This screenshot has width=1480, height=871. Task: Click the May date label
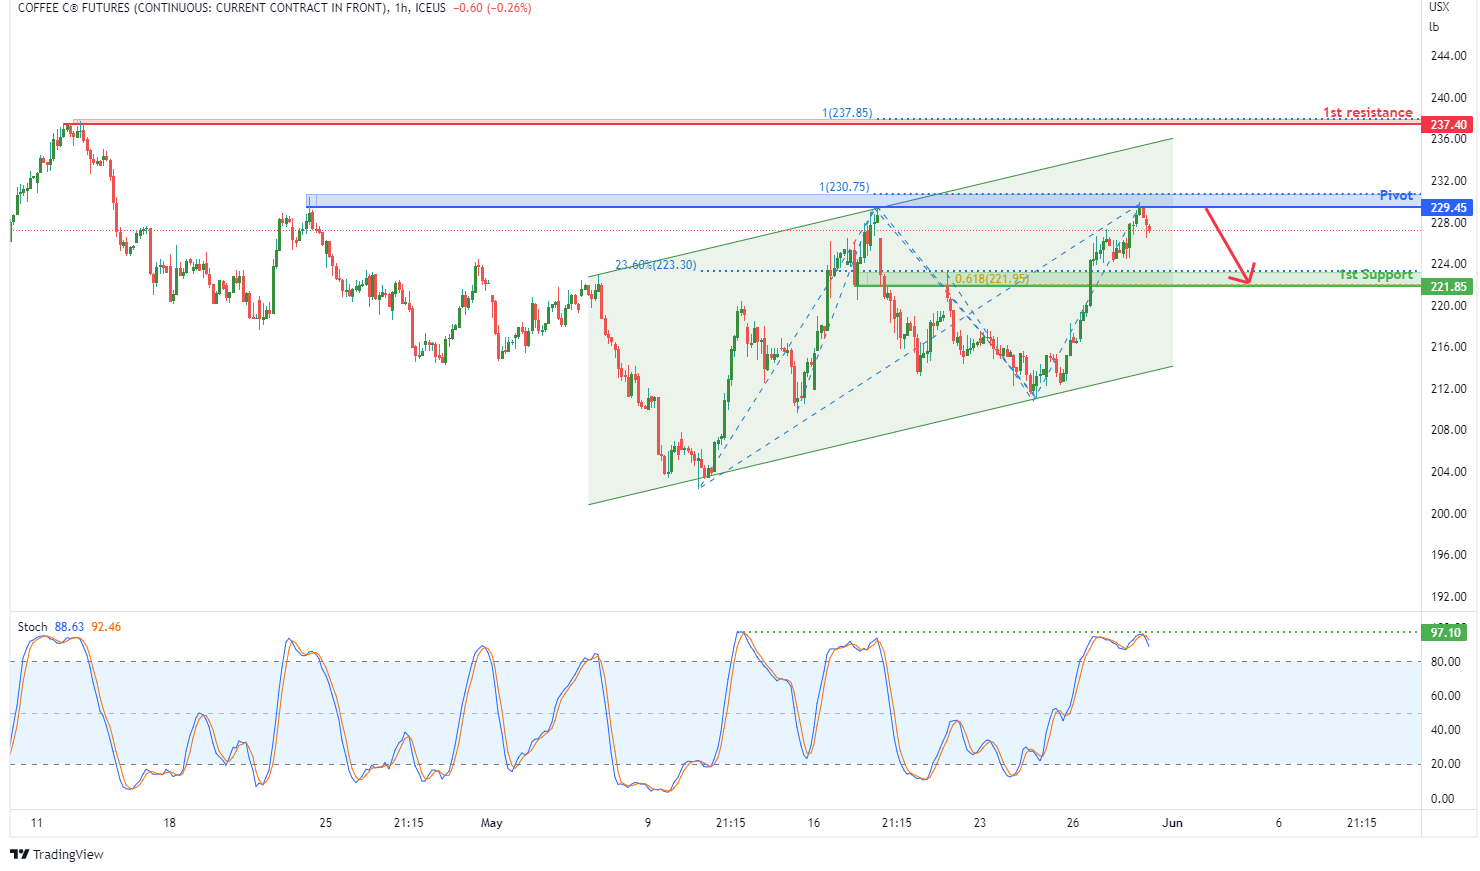click(x=491, y=823)
